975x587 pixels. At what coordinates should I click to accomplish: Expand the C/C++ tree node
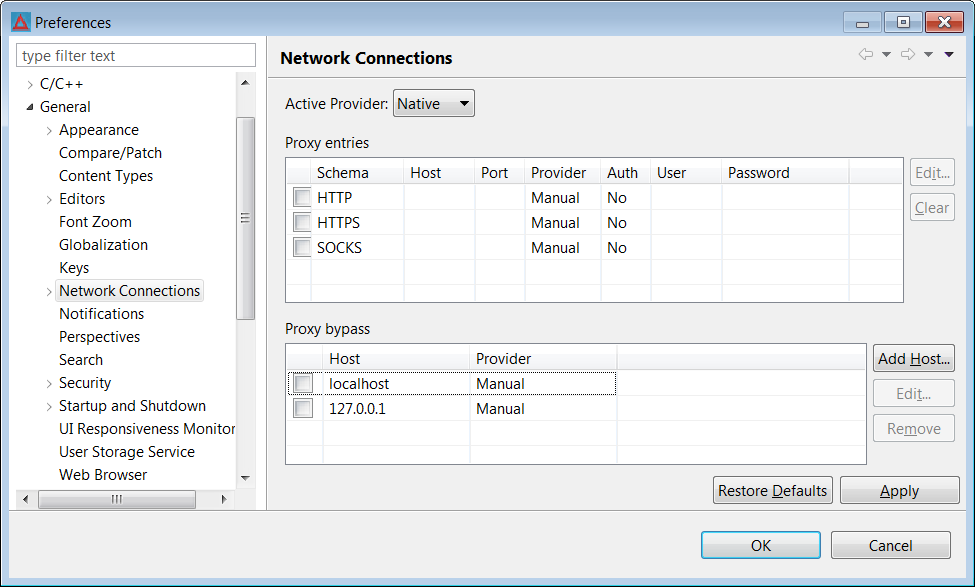pos(29,85)
